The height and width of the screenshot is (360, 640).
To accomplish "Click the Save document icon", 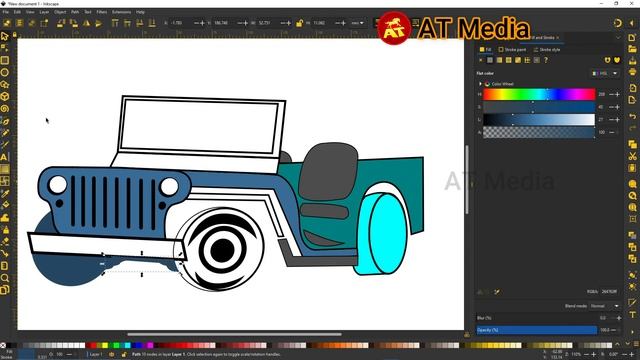I will point(632,61).
